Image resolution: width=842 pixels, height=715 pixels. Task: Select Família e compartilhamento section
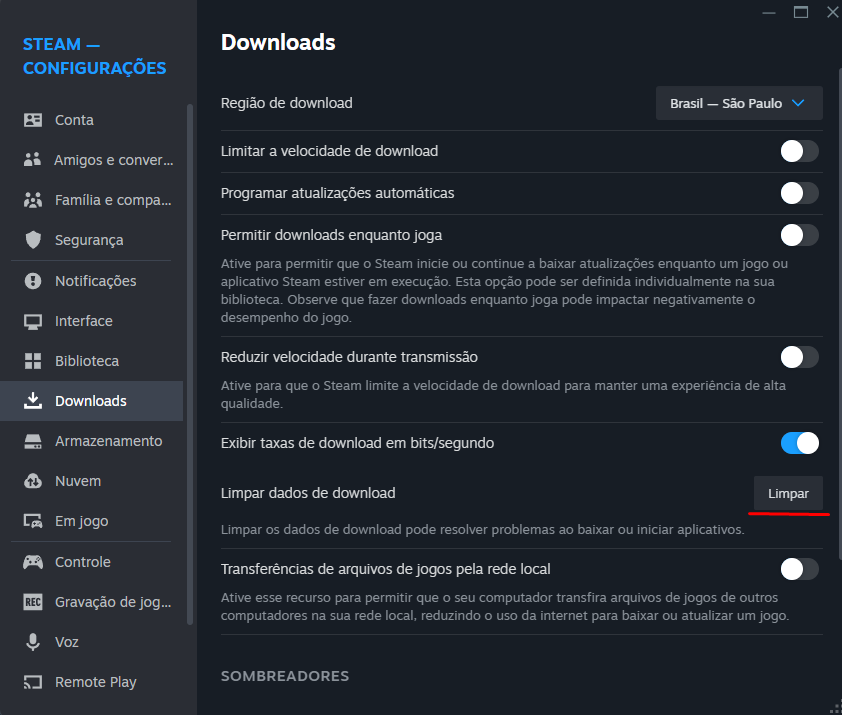point(91,200)
